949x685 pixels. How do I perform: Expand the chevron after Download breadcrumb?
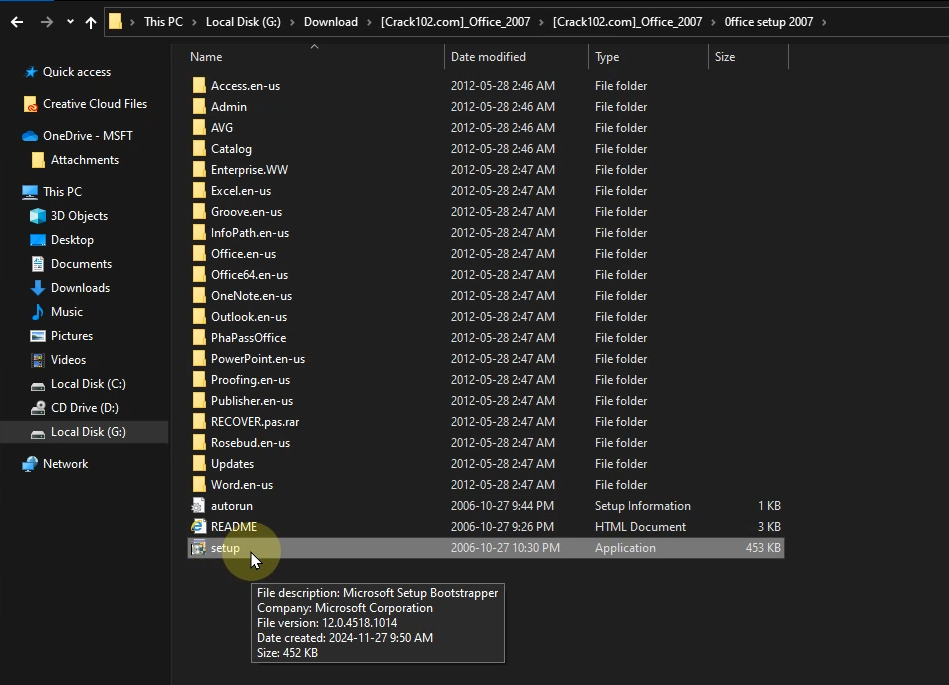pos(369,22)
